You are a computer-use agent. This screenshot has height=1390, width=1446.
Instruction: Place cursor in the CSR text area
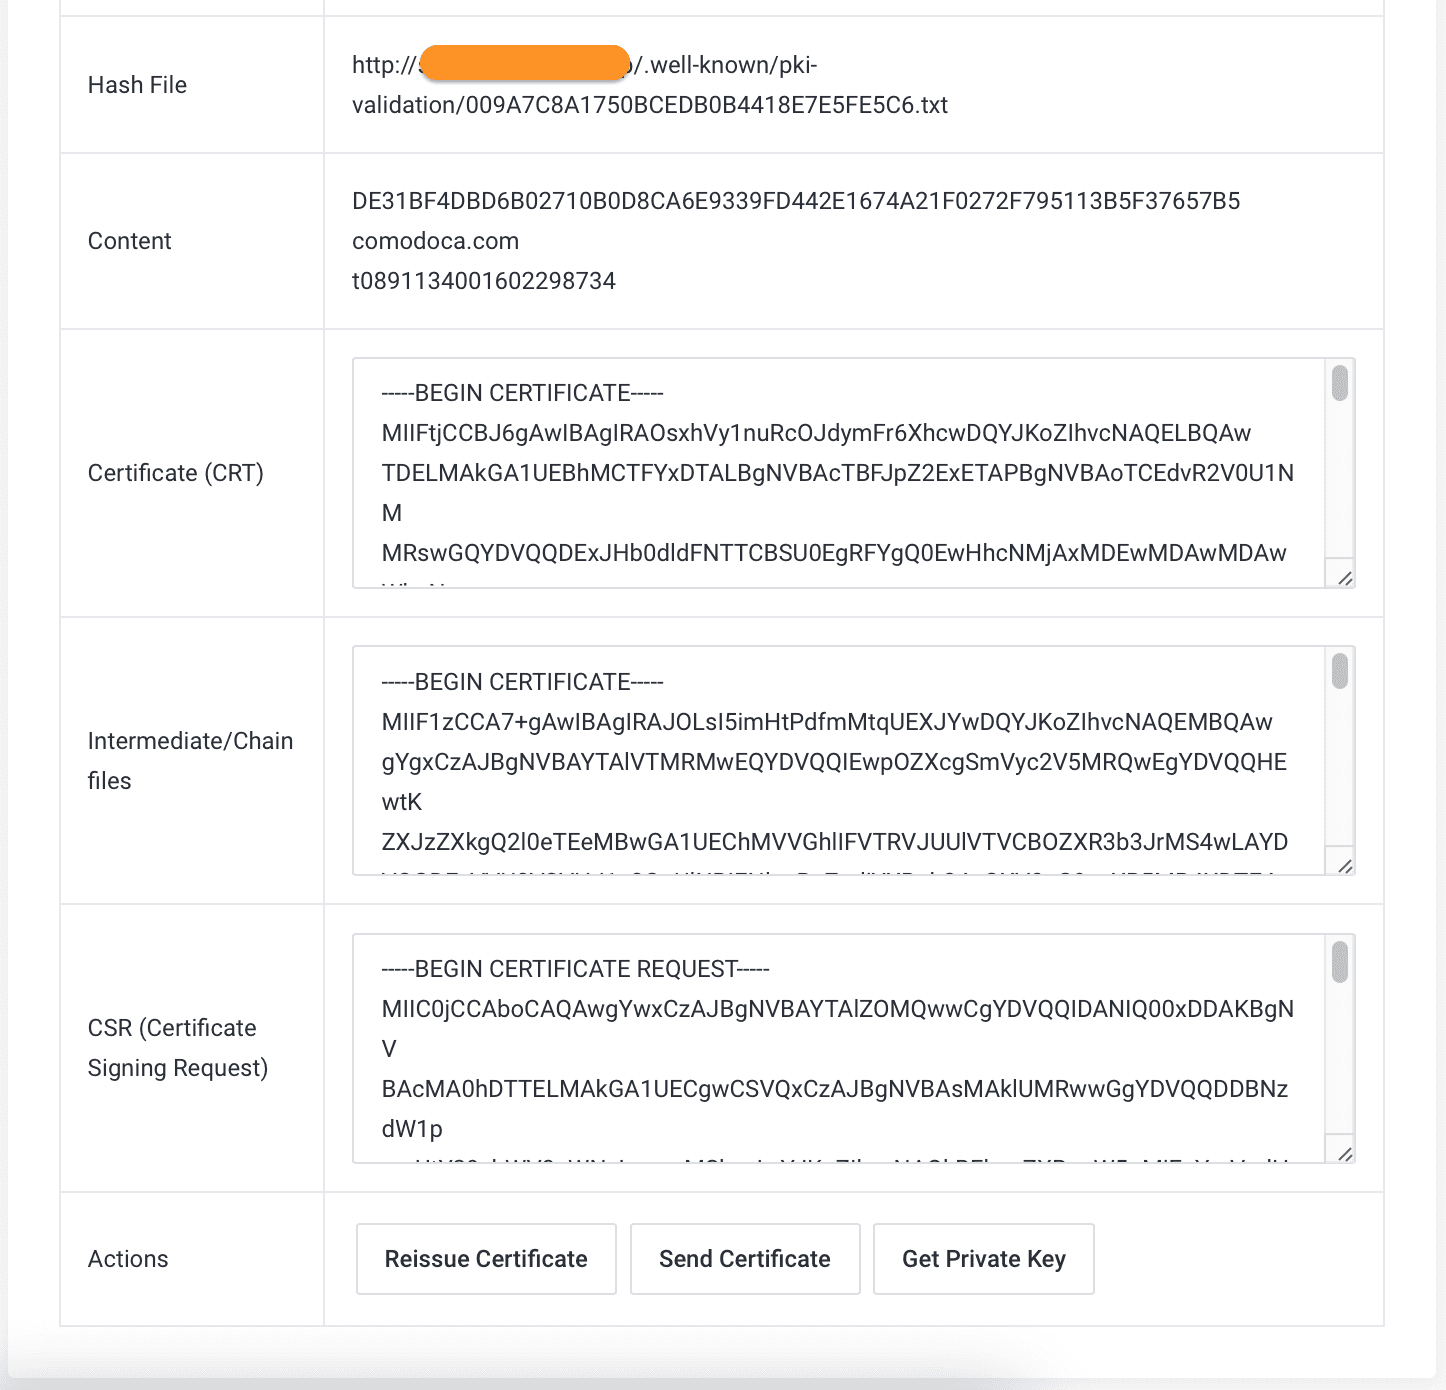[838, 1048]
